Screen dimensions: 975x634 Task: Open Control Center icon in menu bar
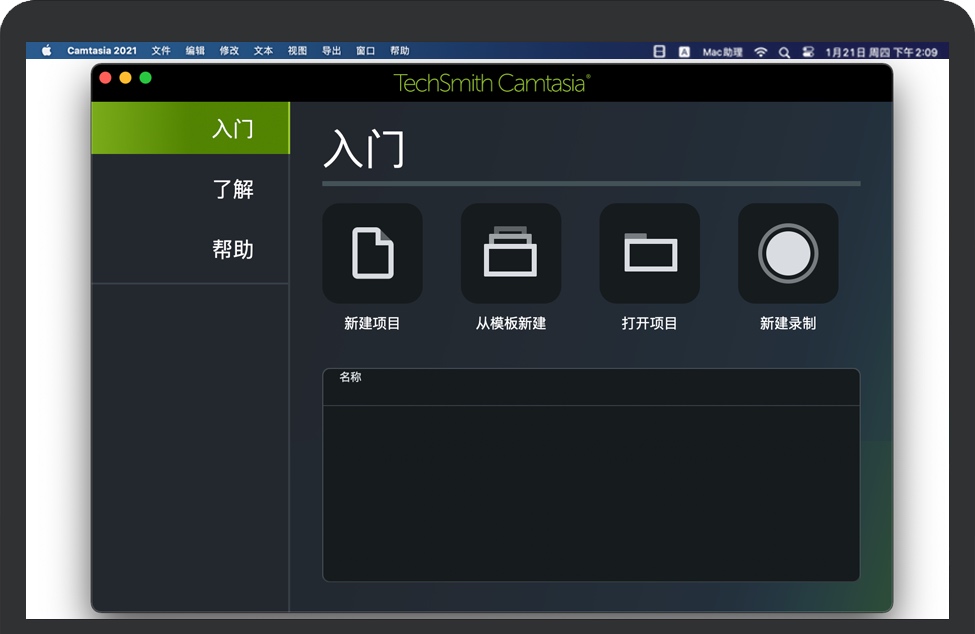(x=808, y=52)
